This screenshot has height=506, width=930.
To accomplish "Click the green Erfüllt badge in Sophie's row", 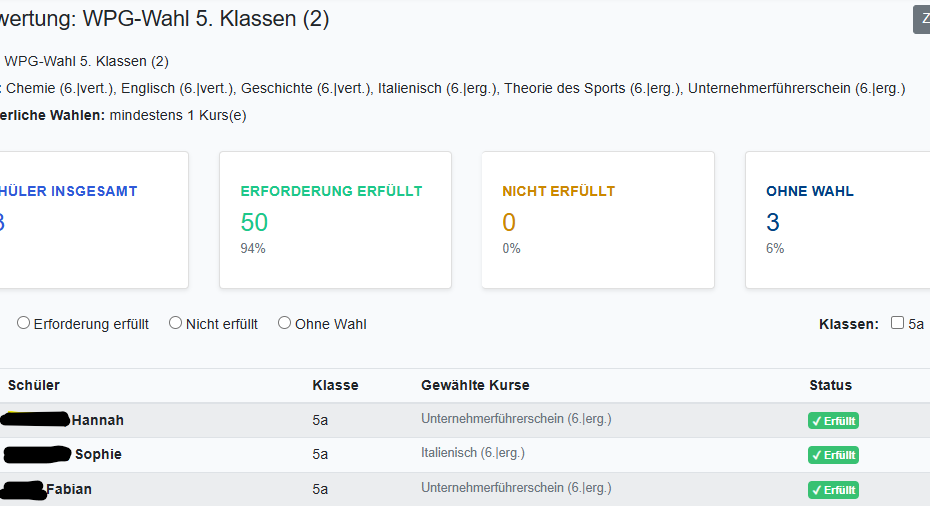I will tap(834, 455).
